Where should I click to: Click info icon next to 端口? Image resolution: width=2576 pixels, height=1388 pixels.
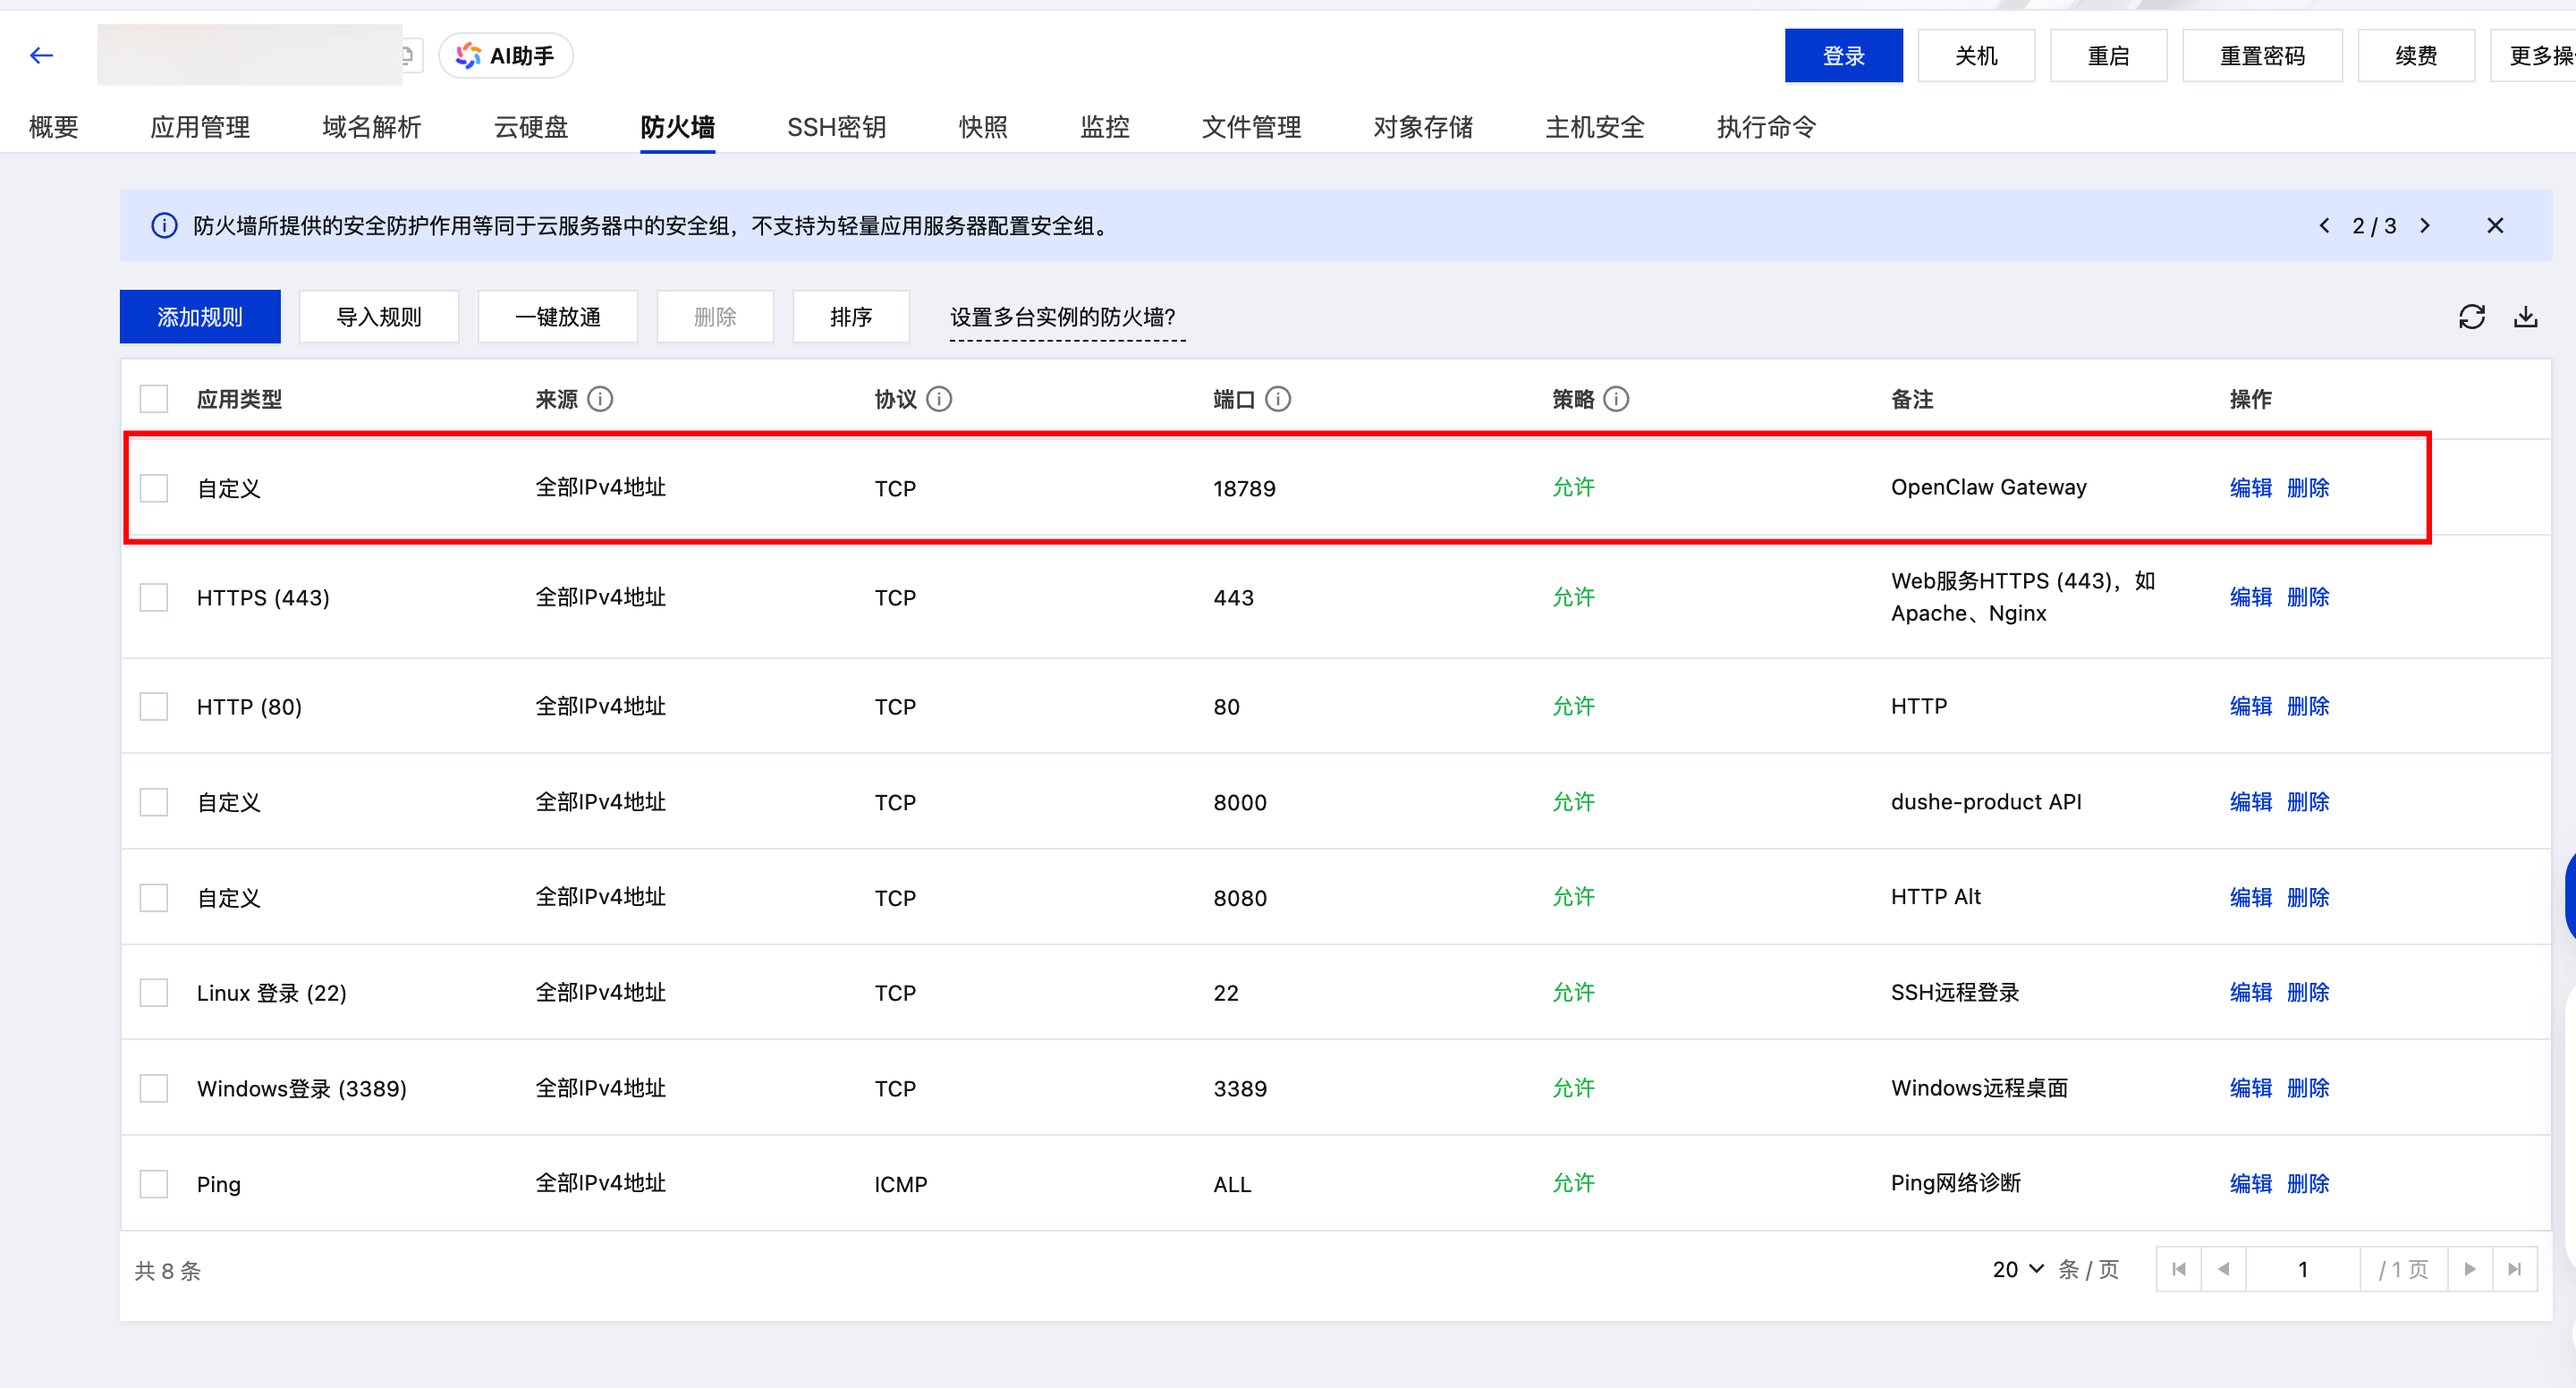pos(1278,400)
